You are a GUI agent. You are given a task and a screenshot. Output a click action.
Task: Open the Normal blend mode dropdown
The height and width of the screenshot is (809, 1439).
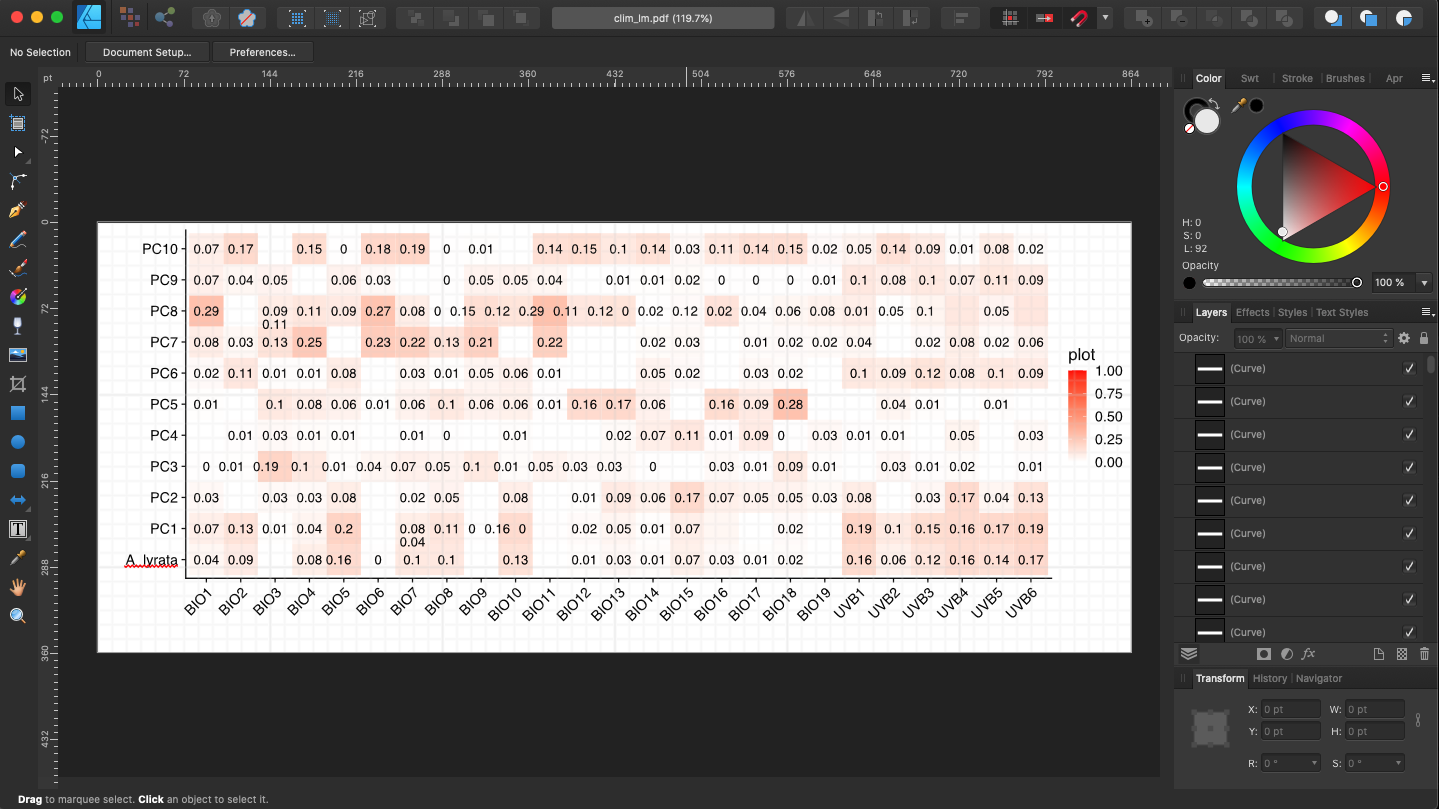1338,339
